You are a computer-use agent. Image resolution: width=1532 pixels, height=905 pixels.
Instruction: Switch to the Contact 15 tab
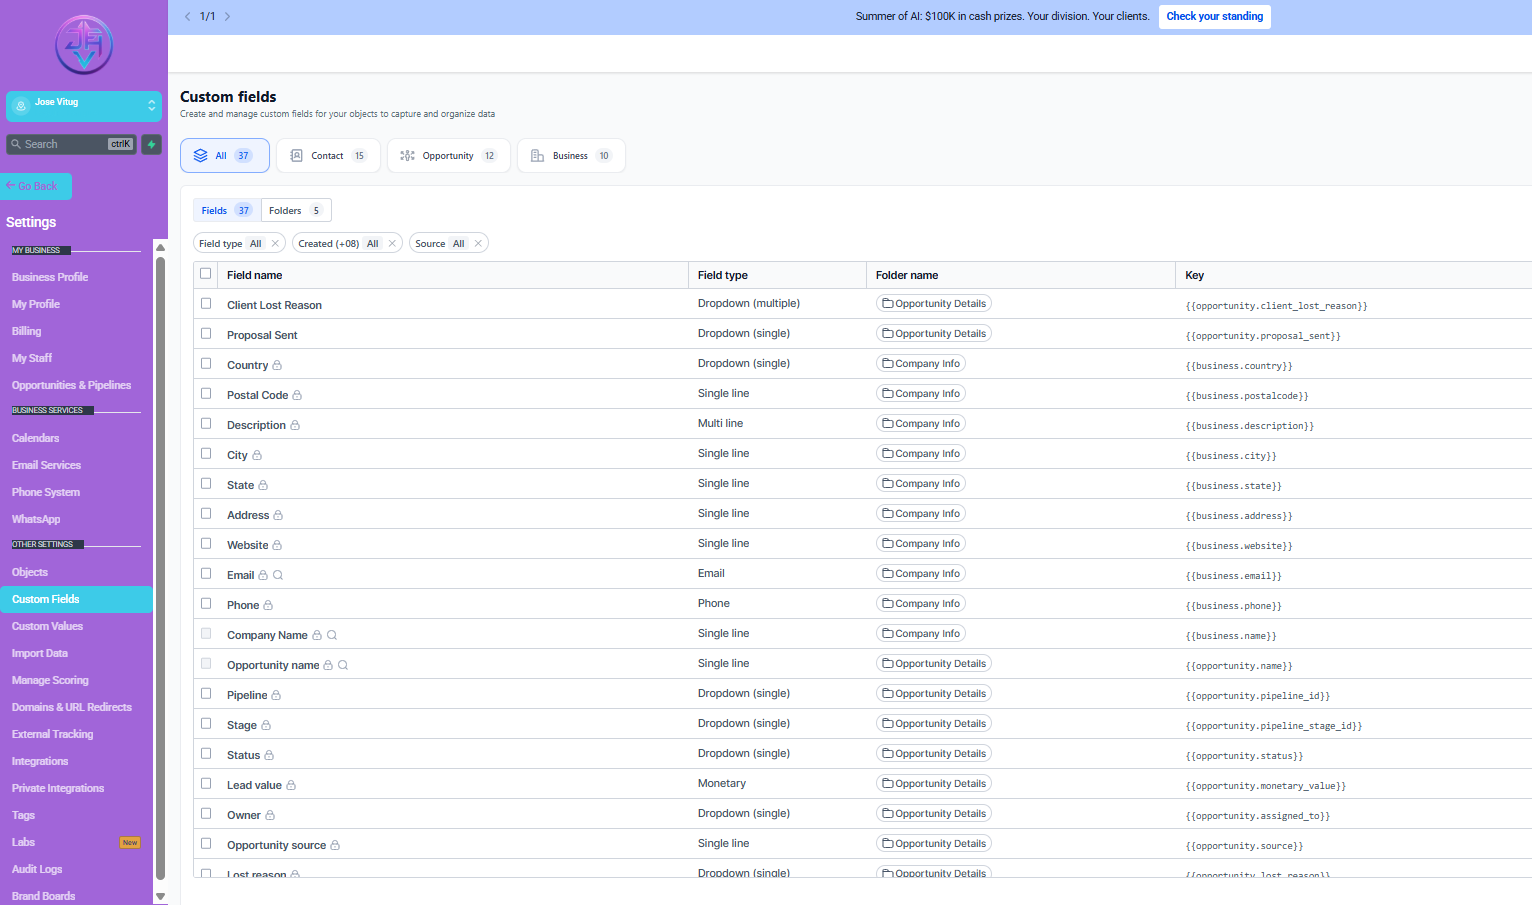[x=328, y=156]
